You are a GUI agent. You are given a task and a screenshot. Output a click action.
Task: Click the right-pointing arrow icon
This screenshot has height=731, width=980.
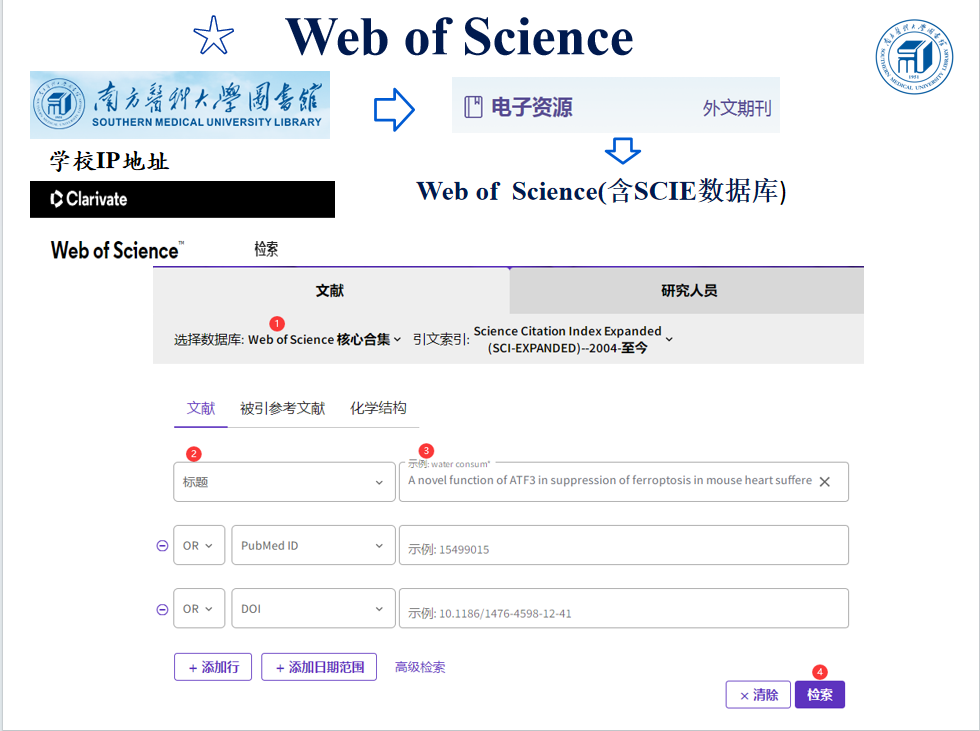(x=394, y=109)
